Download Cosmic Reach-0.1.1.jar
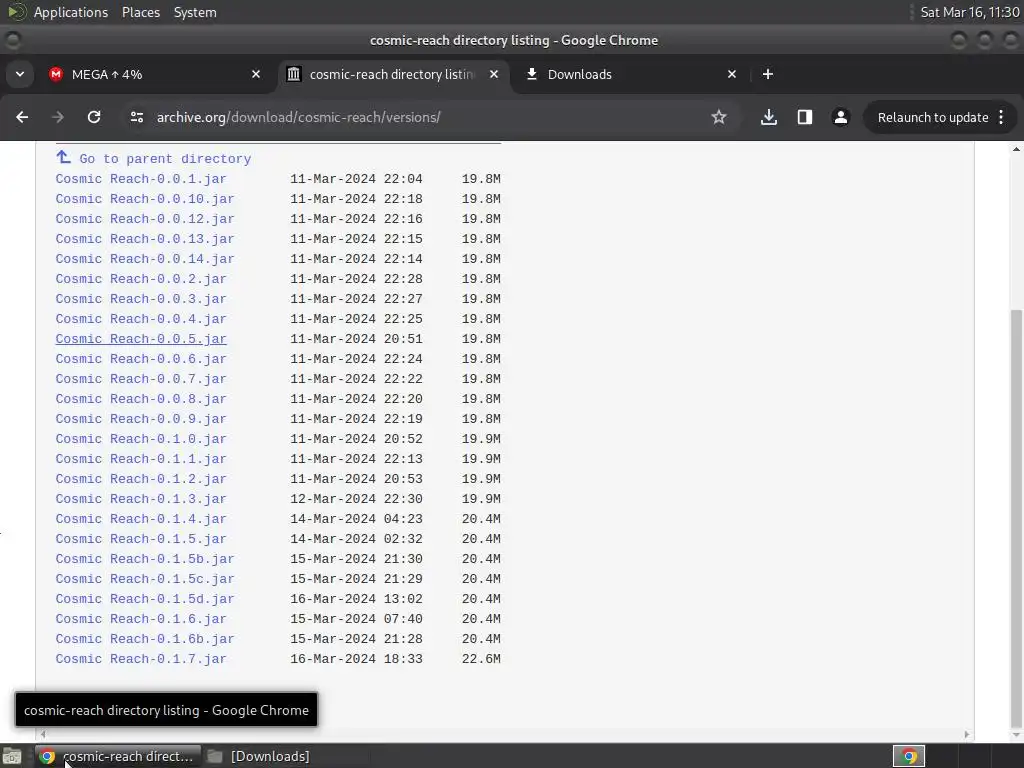 [x=140, y=458]
